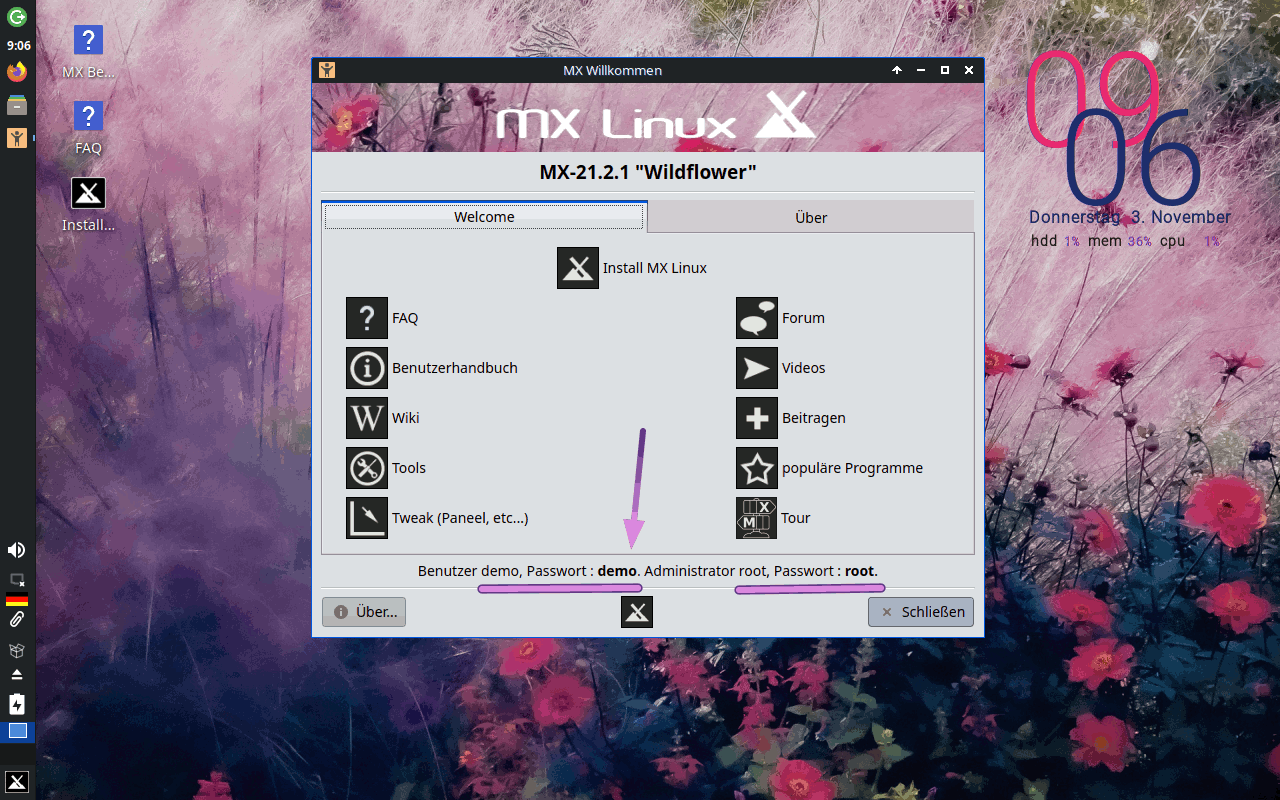Image resolution: width=1280 pixels, height=800 pixels.
Task: Maximize the MX Willkommen window
Action: 945,70
